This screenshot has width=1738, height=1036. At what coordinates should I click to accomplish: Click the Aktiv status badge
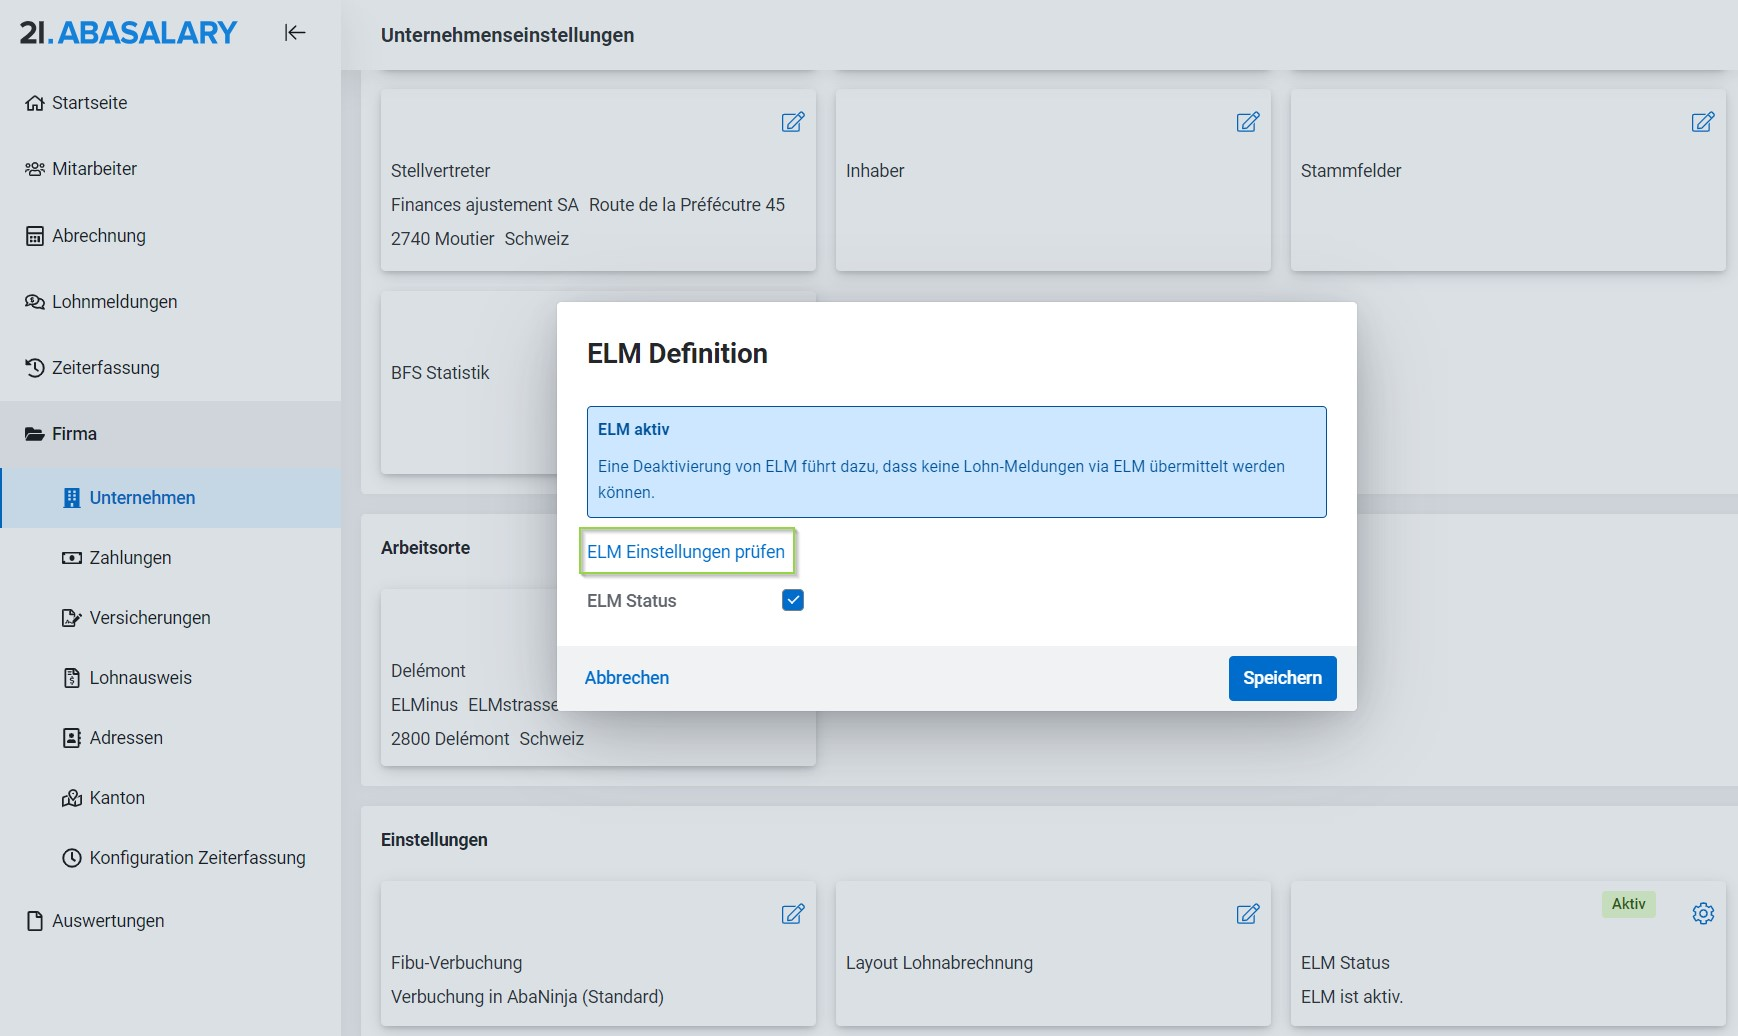coord(1628,904)
